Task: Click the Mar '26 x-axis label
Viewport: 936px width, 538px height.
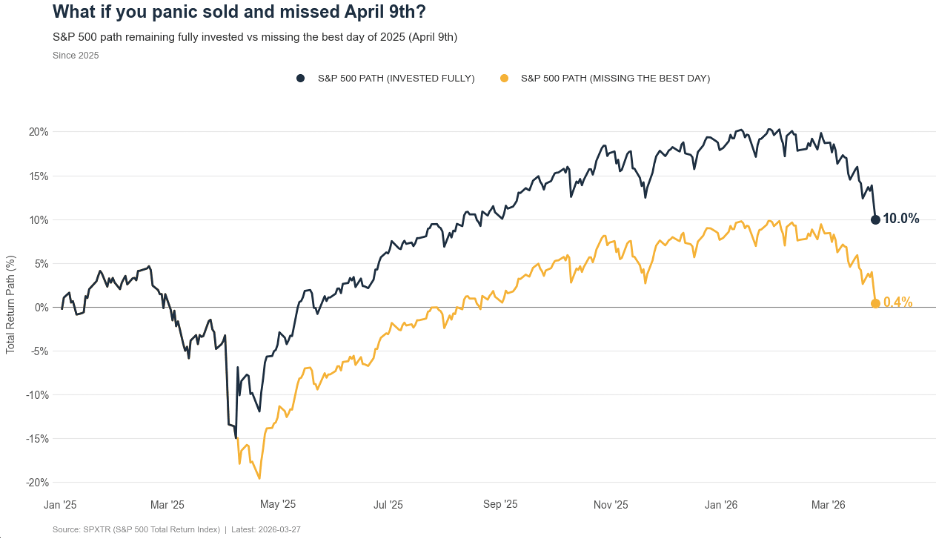Action: 826,504
